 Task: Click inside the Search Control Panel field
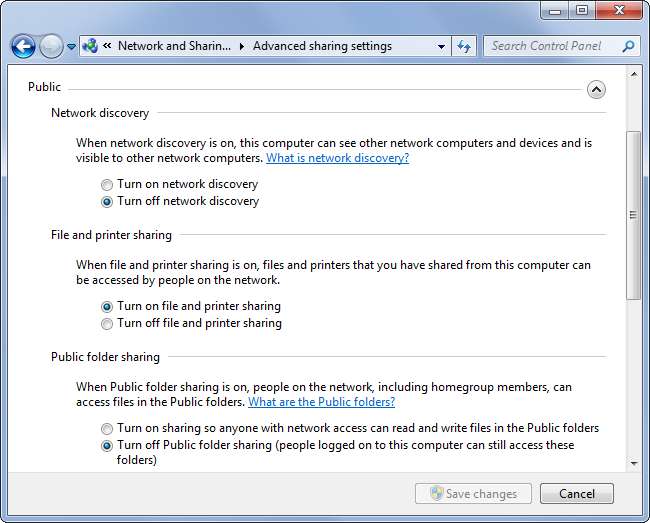[552, 46]
